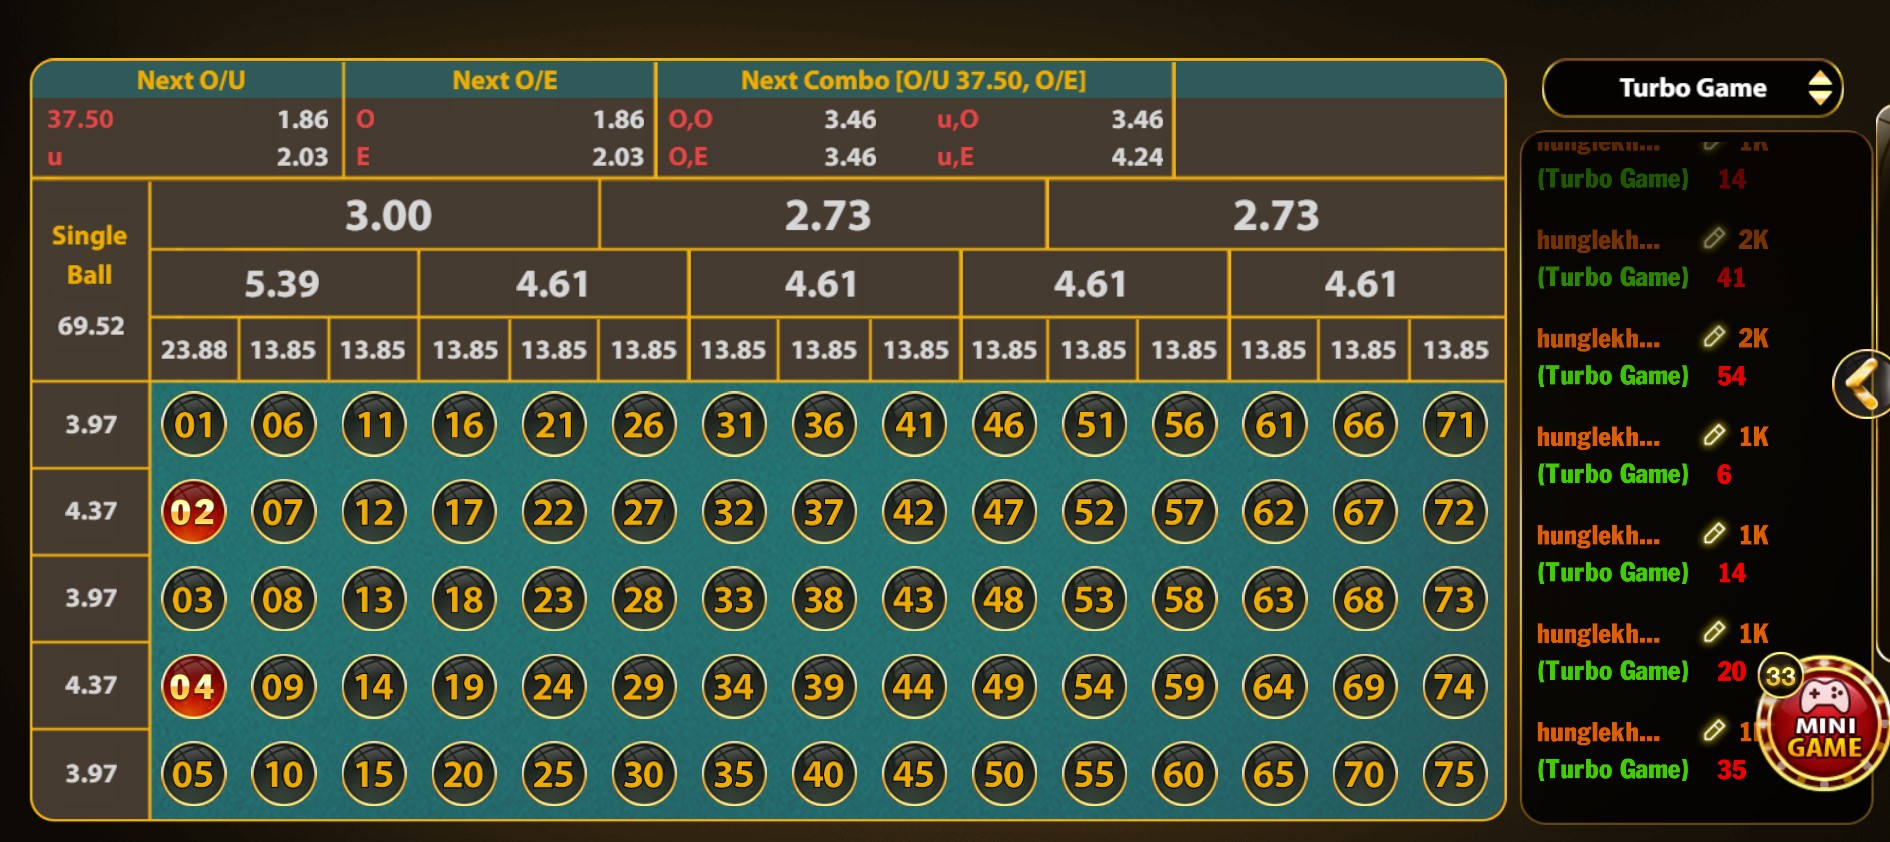The image size is (1890, 842).
Task: Bet on the 5.39 group
Action: 284,284
